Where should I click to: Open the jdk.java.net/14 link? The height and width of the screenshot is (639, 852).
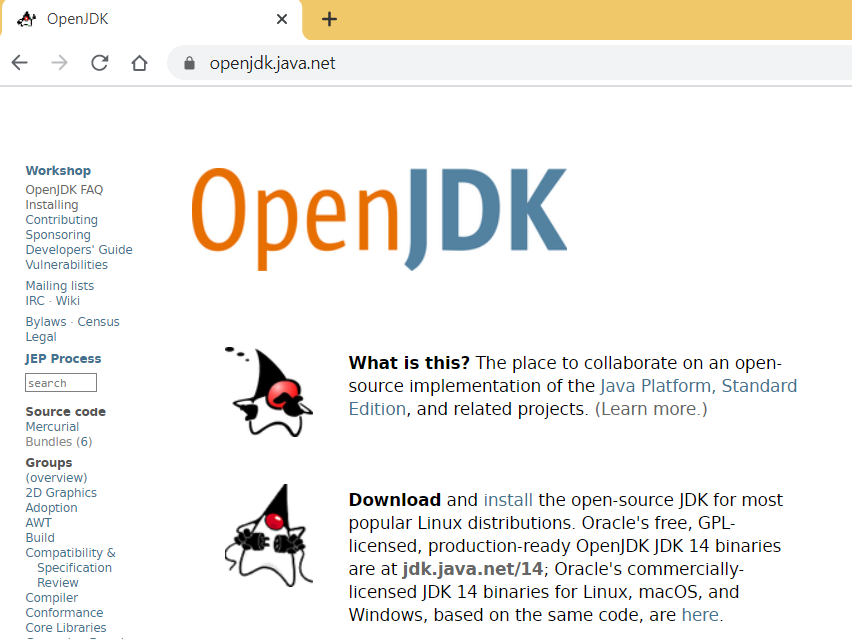(473, 568)
